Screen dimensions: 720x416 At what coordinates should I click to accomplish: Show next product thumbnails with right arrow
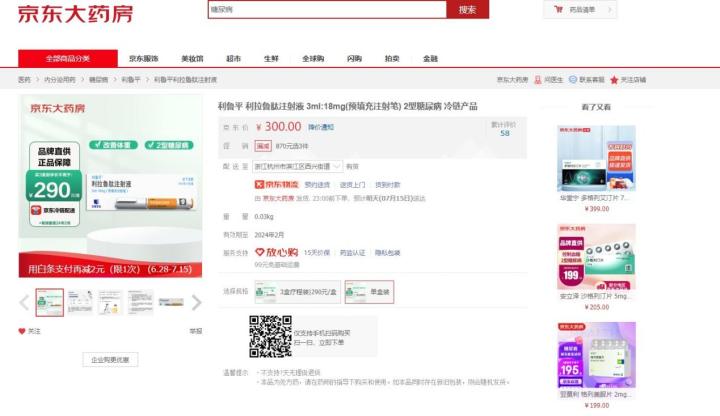point(196,302)
